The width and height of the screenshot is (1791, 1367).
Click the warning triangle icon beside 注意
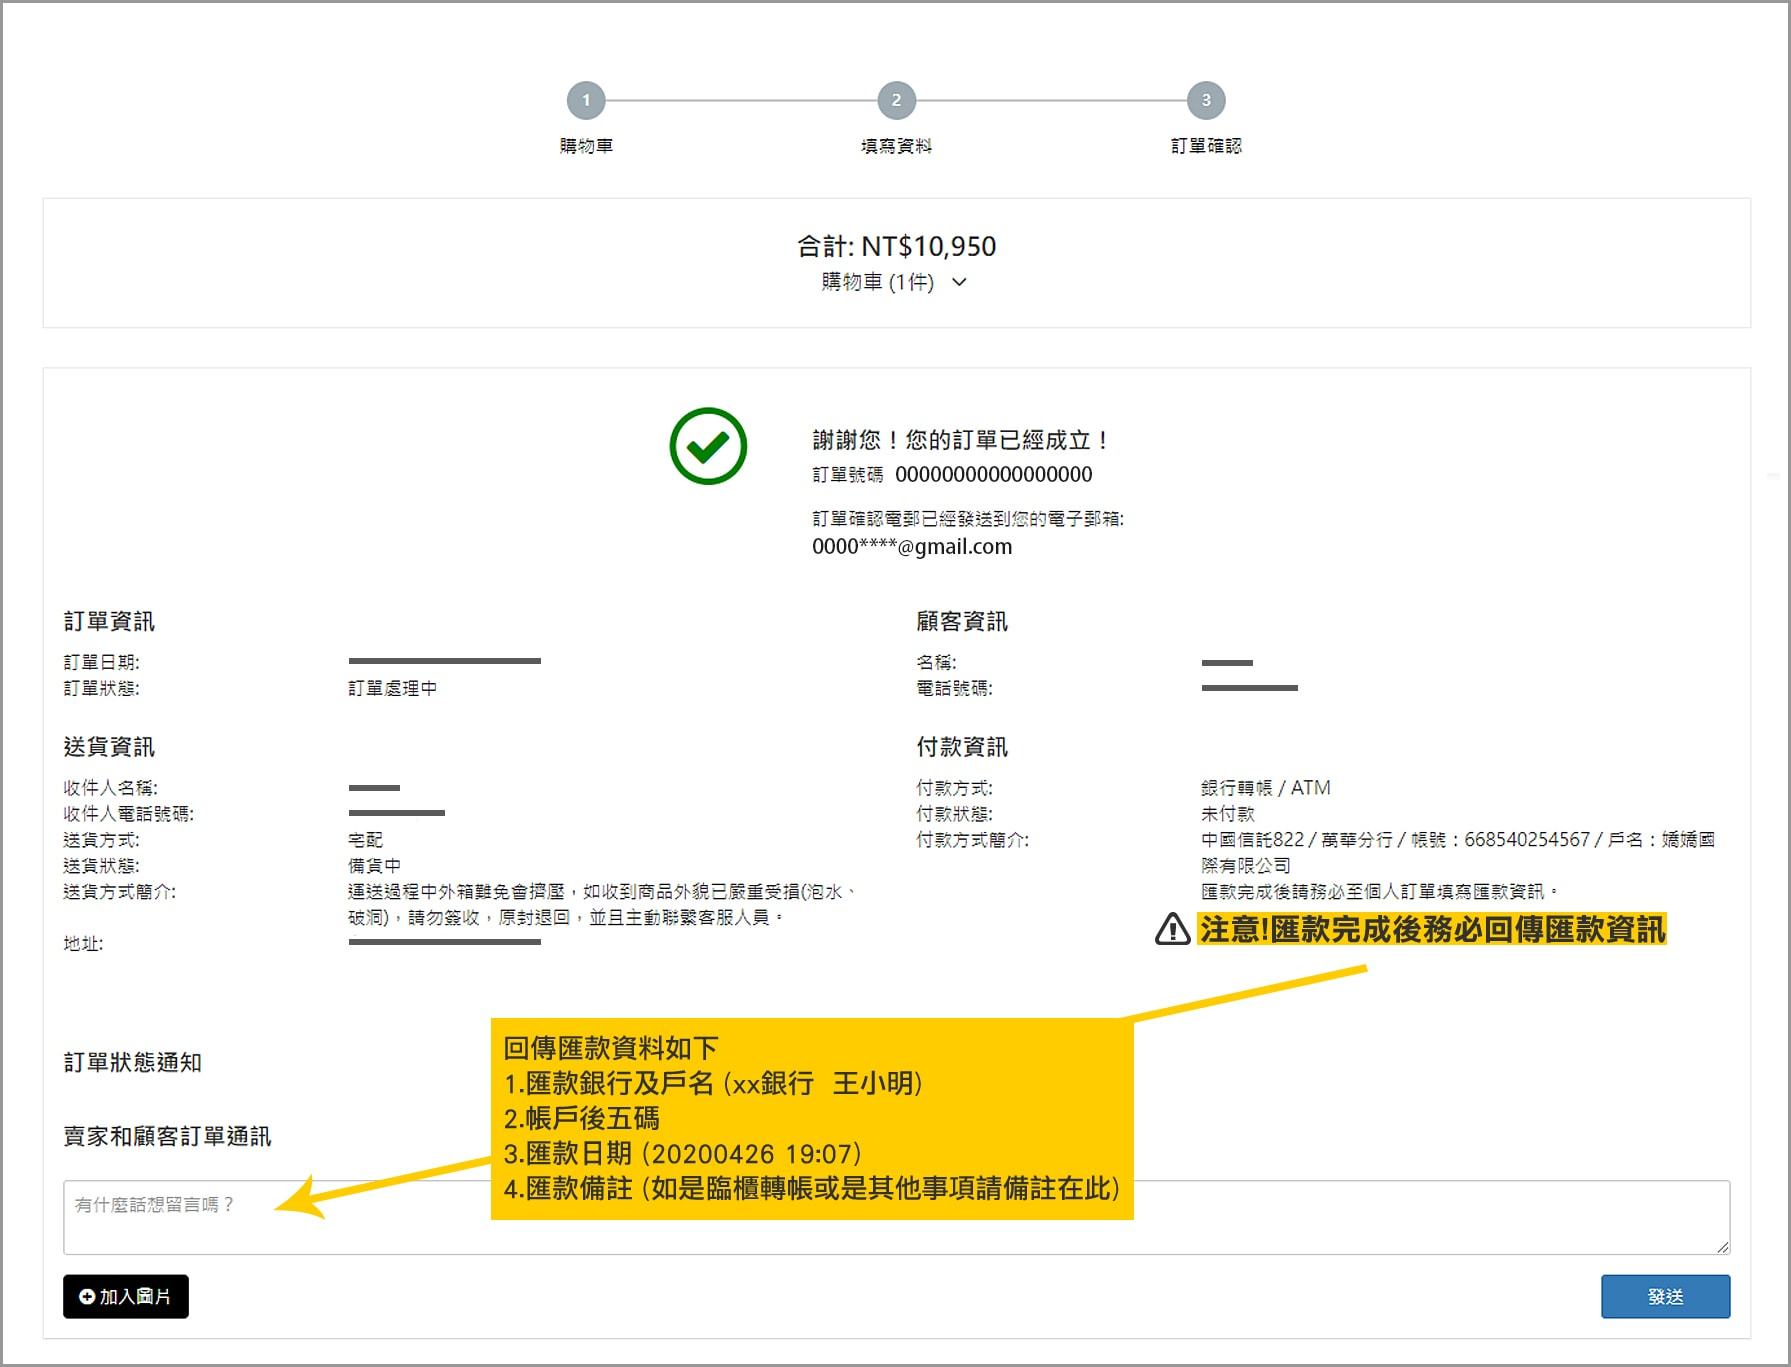pyautogui.click(x=1172, y=929)
